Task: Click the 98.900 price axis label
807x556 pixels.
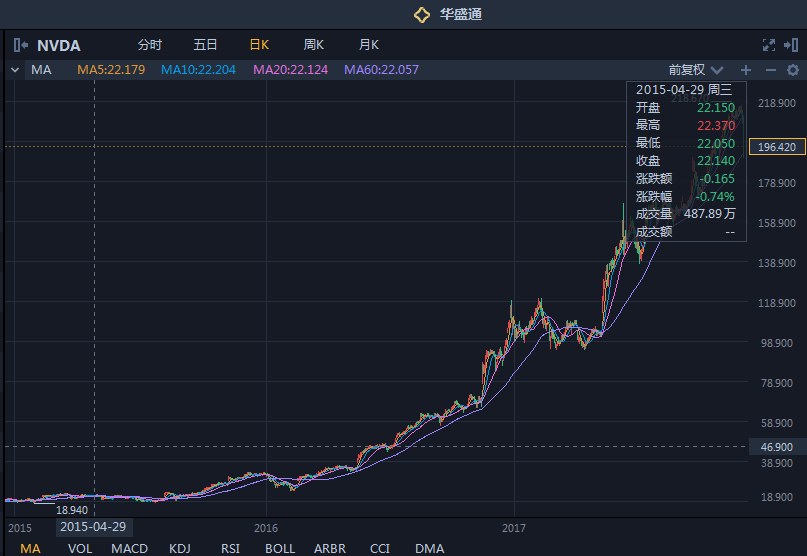Action: tap(777, 343)
